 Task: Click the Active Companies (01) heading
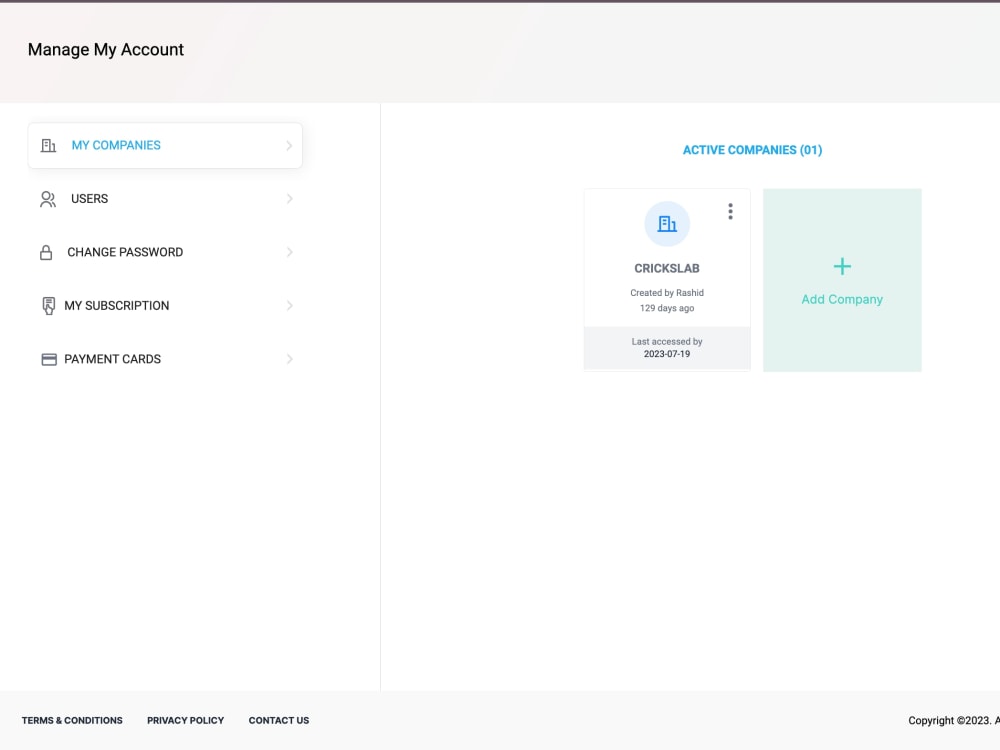click(753, 151)
